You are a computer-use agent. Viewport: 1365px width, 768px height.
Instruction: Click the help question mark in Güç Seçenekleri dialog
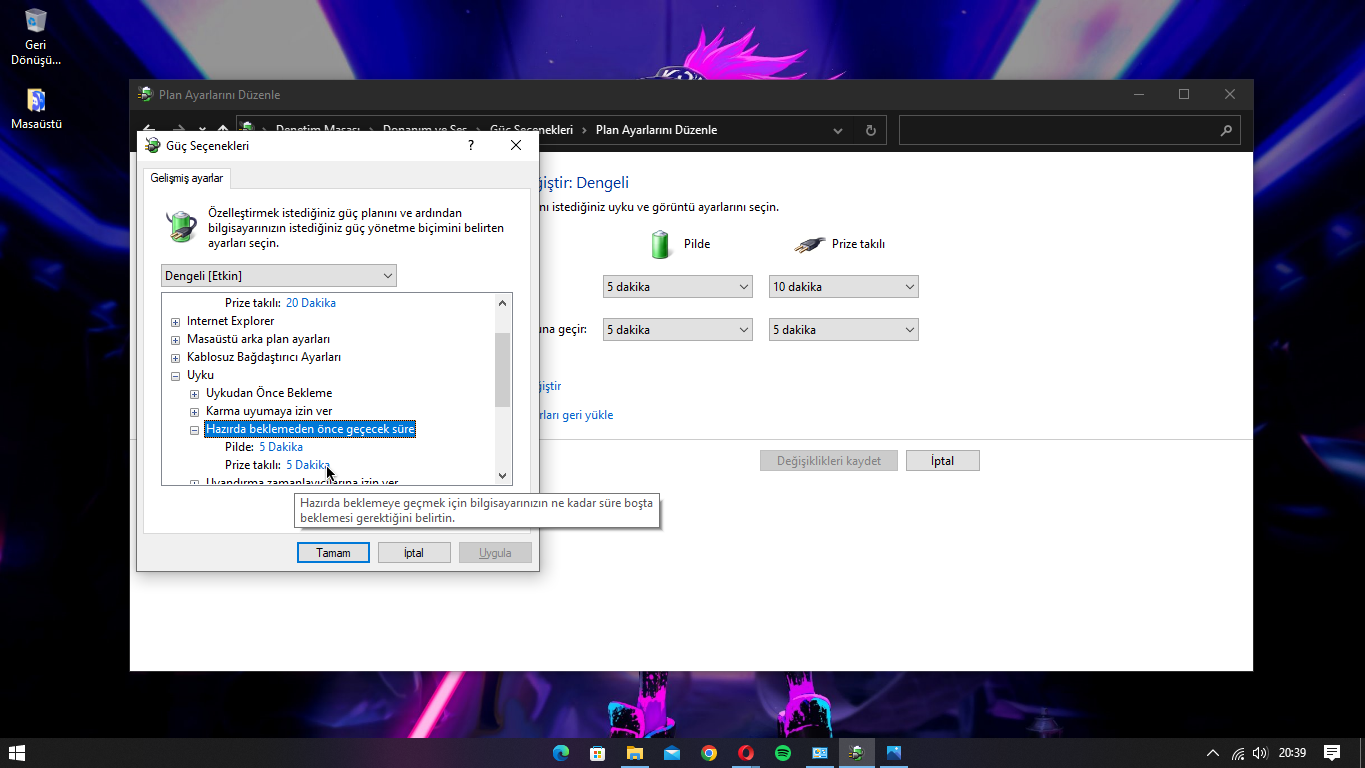pos(471,145)
